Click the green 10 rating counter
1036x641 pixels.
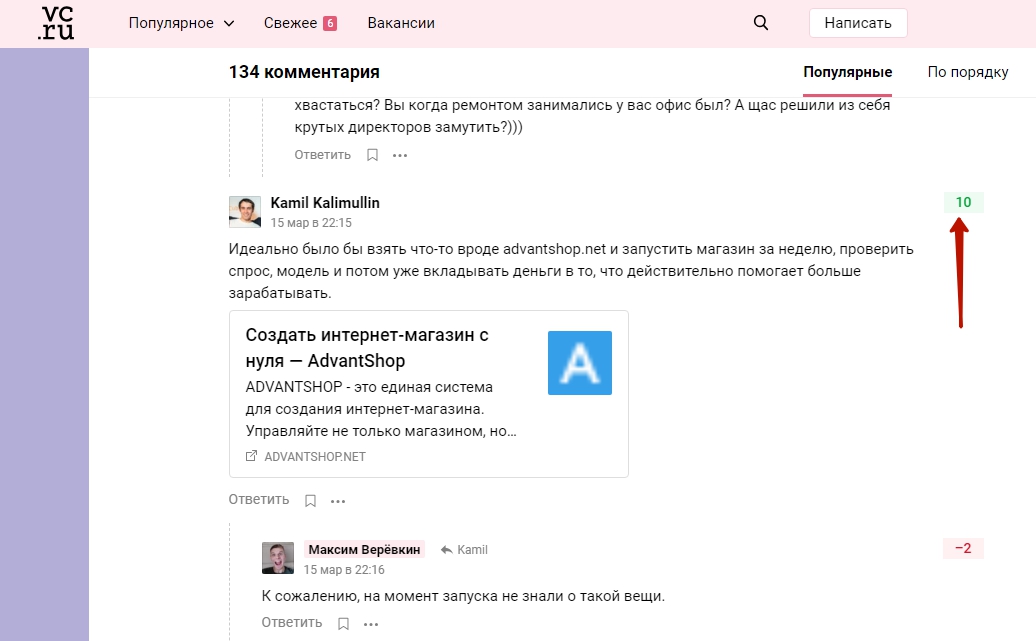(x=963, y=202)
